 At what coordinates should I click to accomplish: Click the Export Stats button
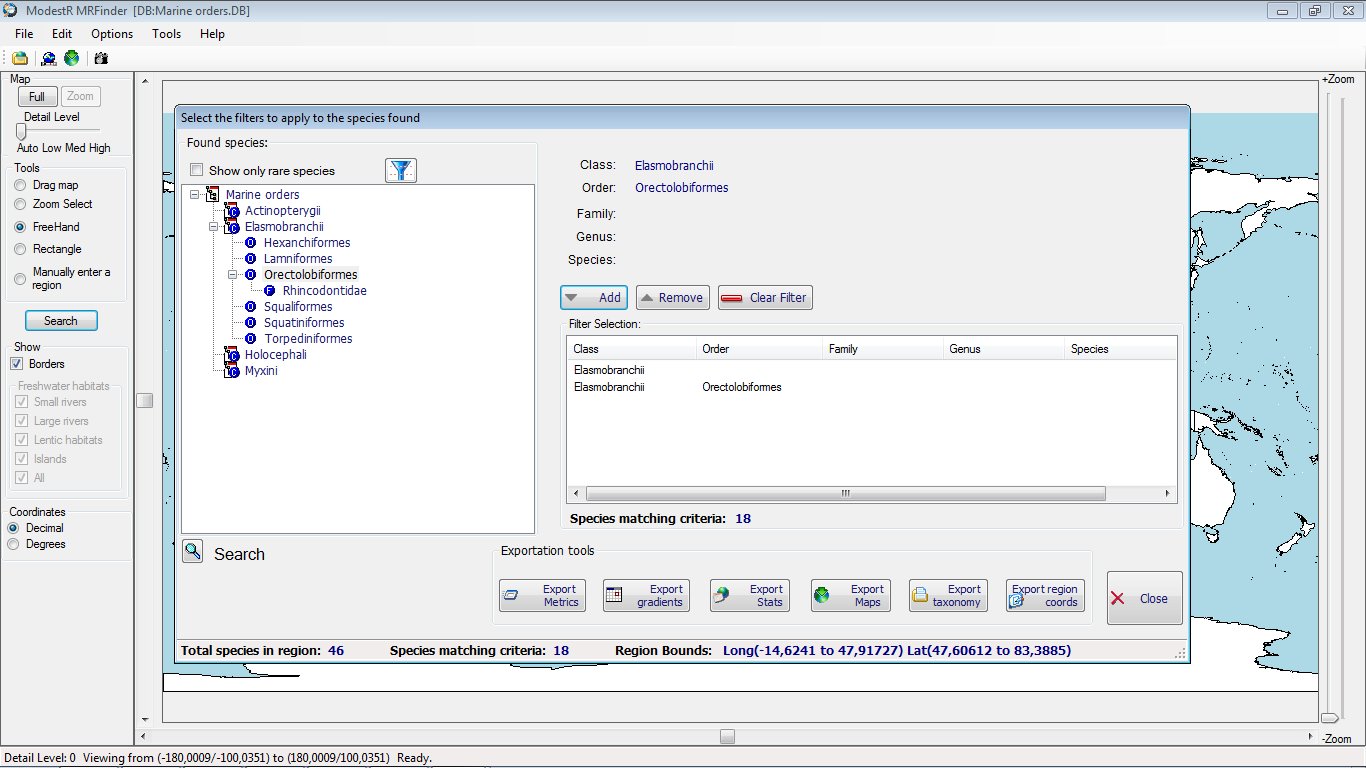pyautogui.click(x=750, y=596)
